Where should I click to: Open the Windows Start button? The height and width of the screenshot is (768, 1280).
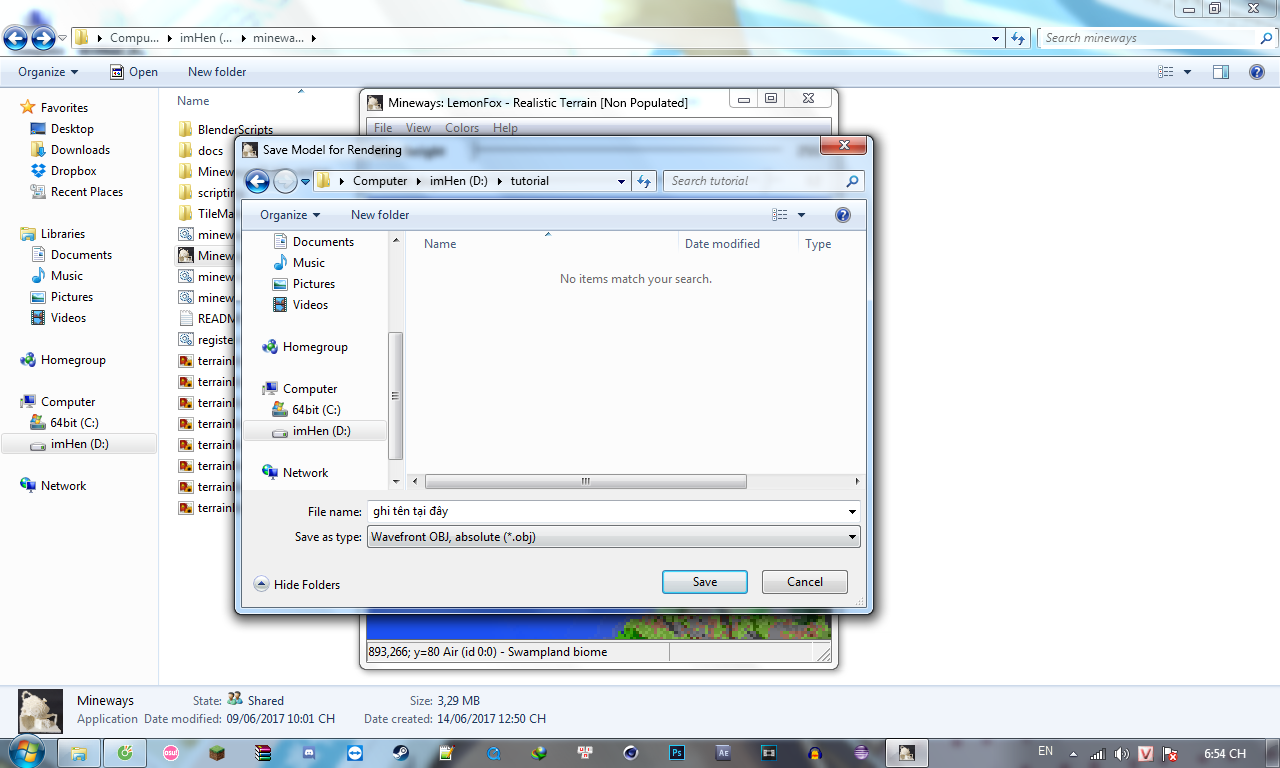pyautogui.click(x=25, y=752)
